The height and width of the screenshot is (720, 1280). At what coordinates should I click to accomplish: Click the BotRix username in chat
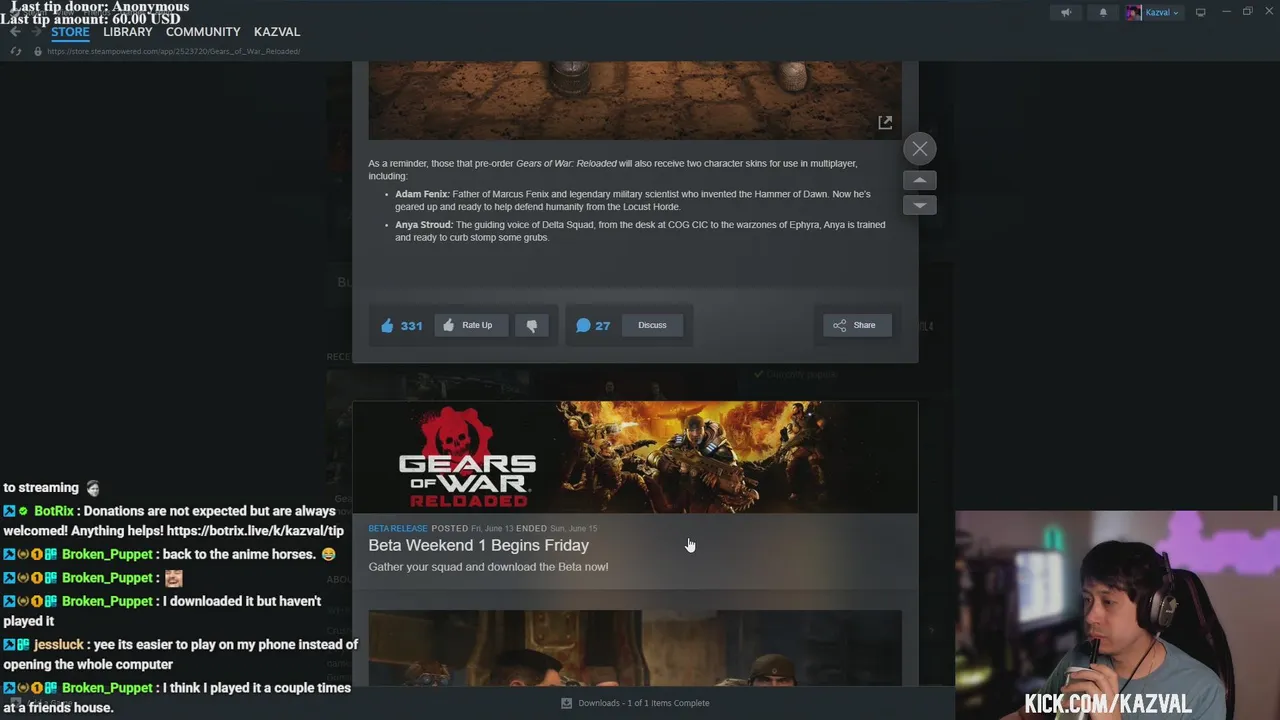point(54,511)
